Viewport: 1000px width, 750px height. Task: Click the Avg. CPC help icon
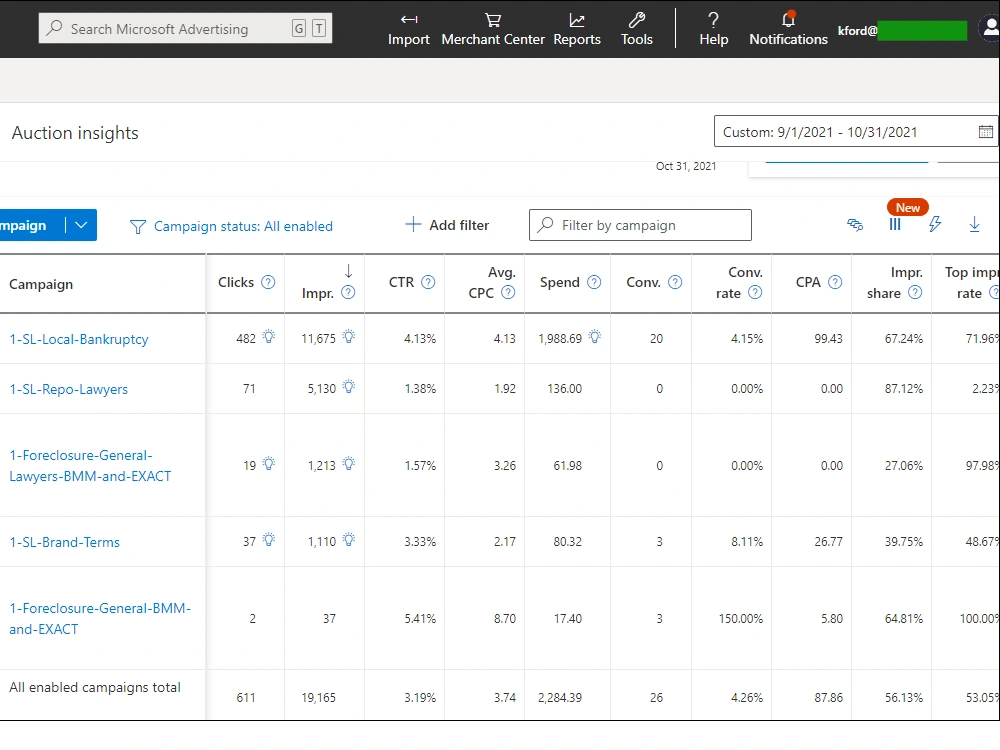508,292
